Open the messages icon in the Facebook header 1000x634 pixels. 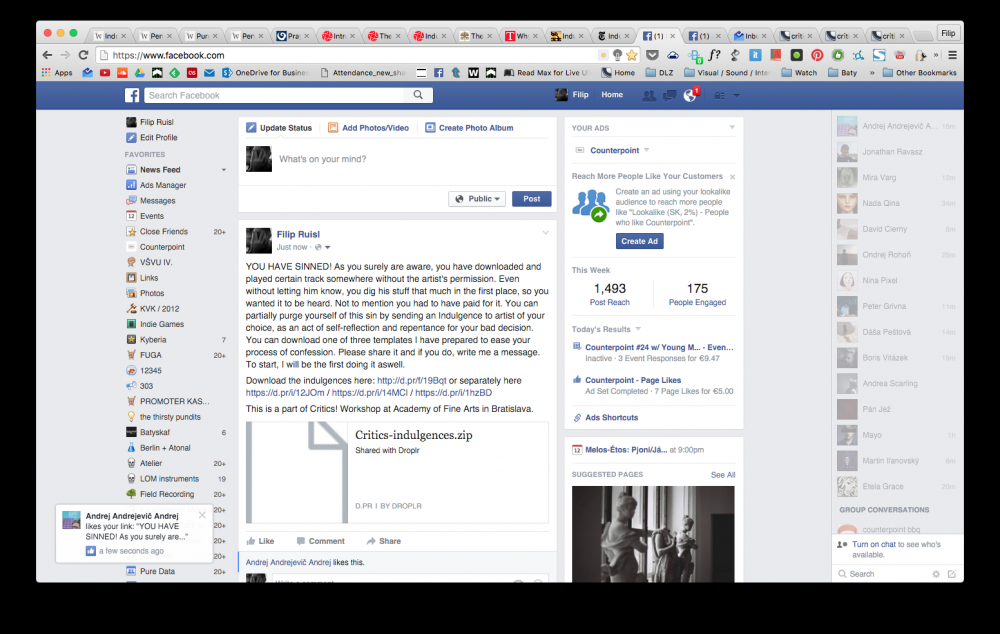coord(669,95)
